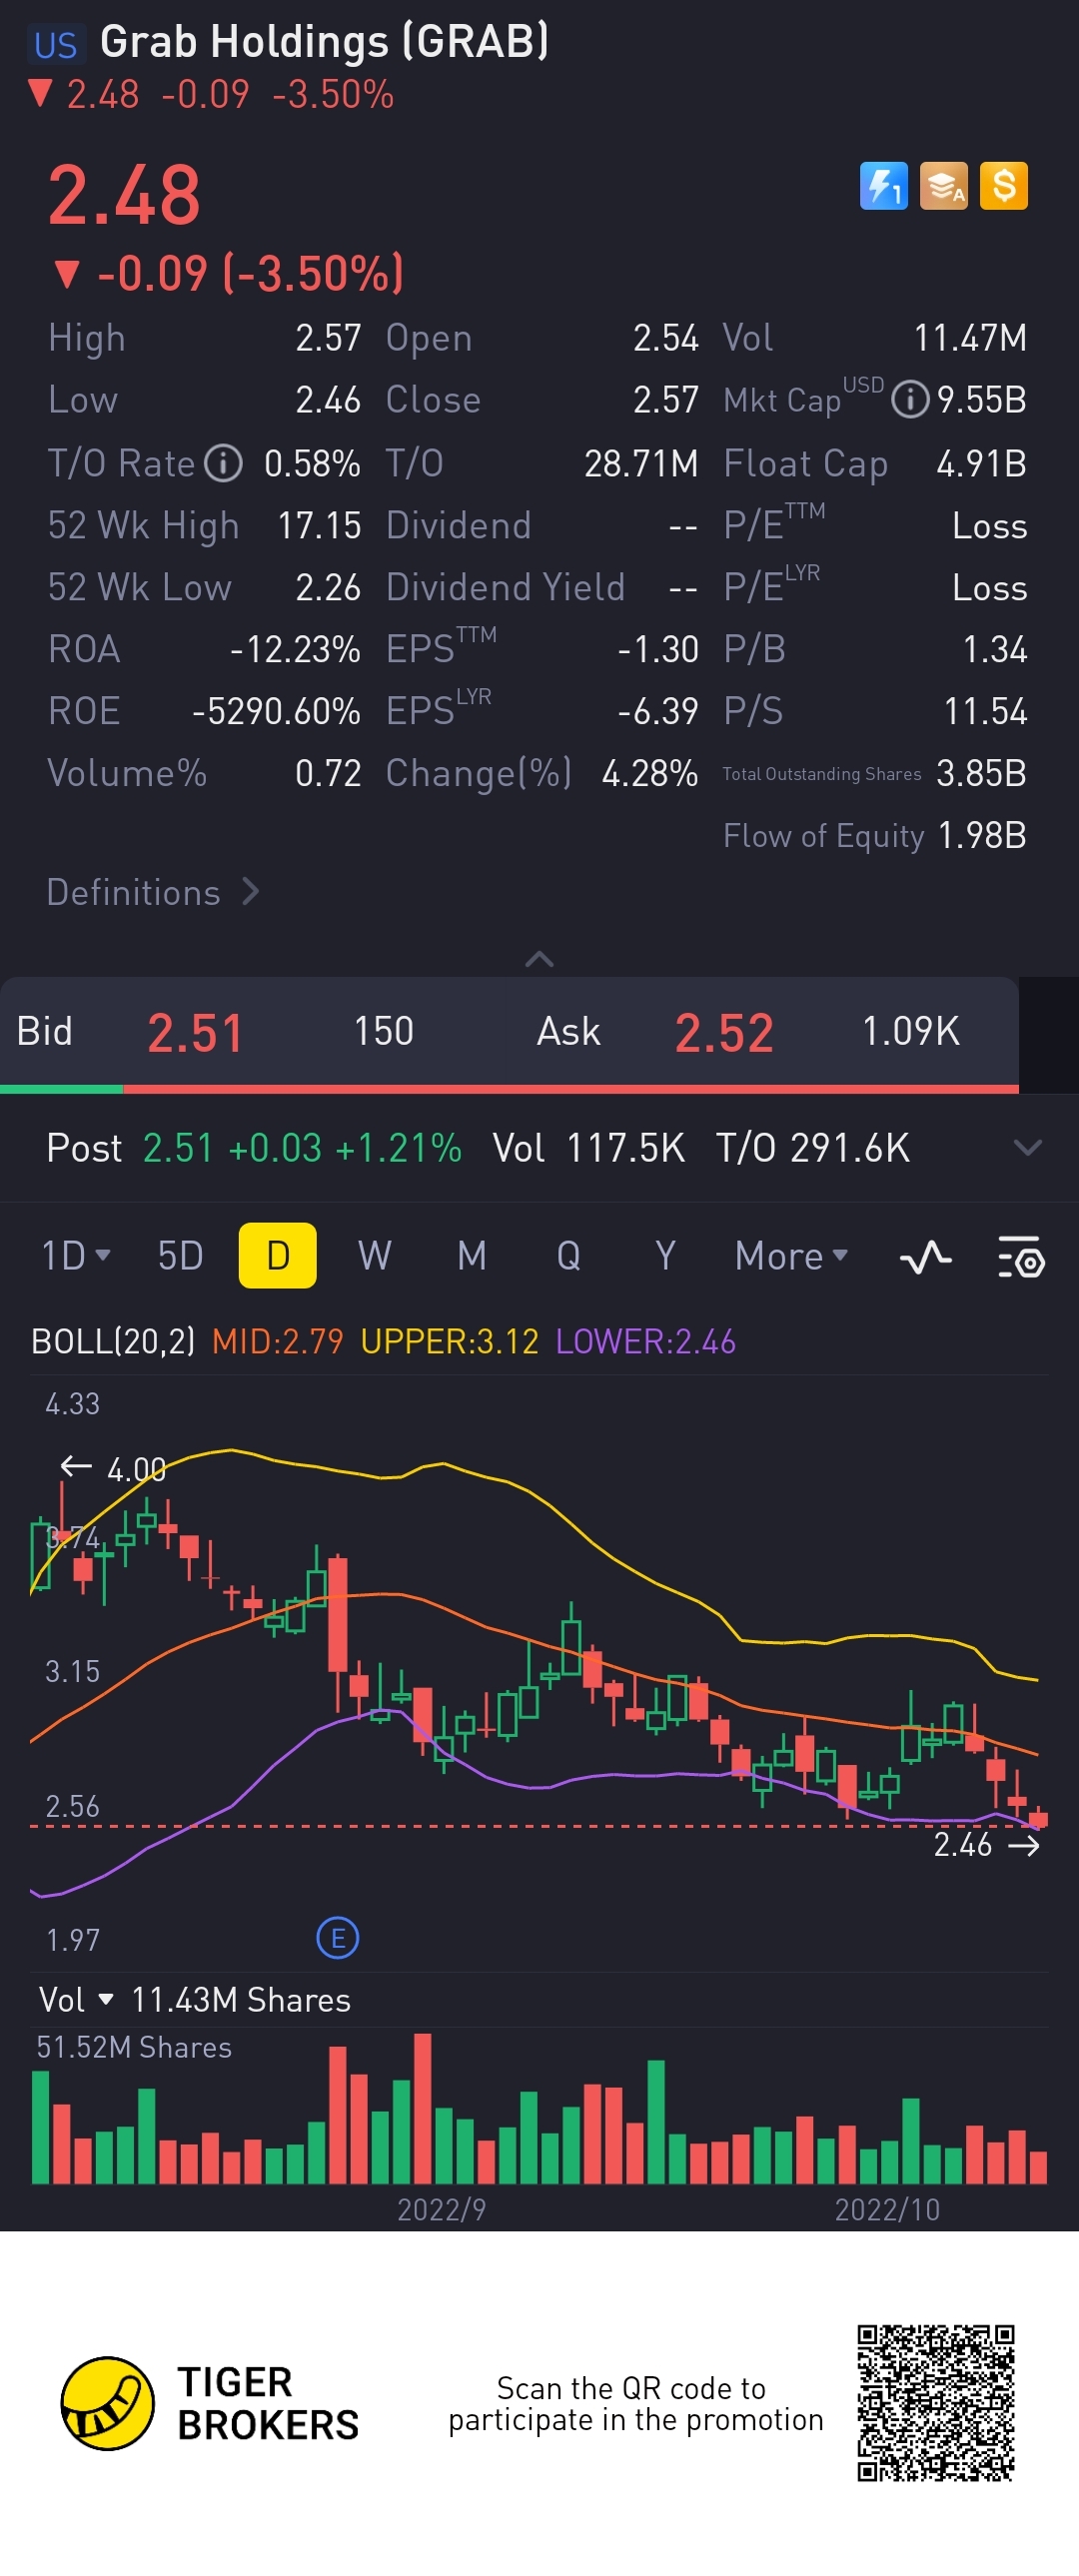
Task: Switch to M monthly chart tab
Action: click(472, 1256)
